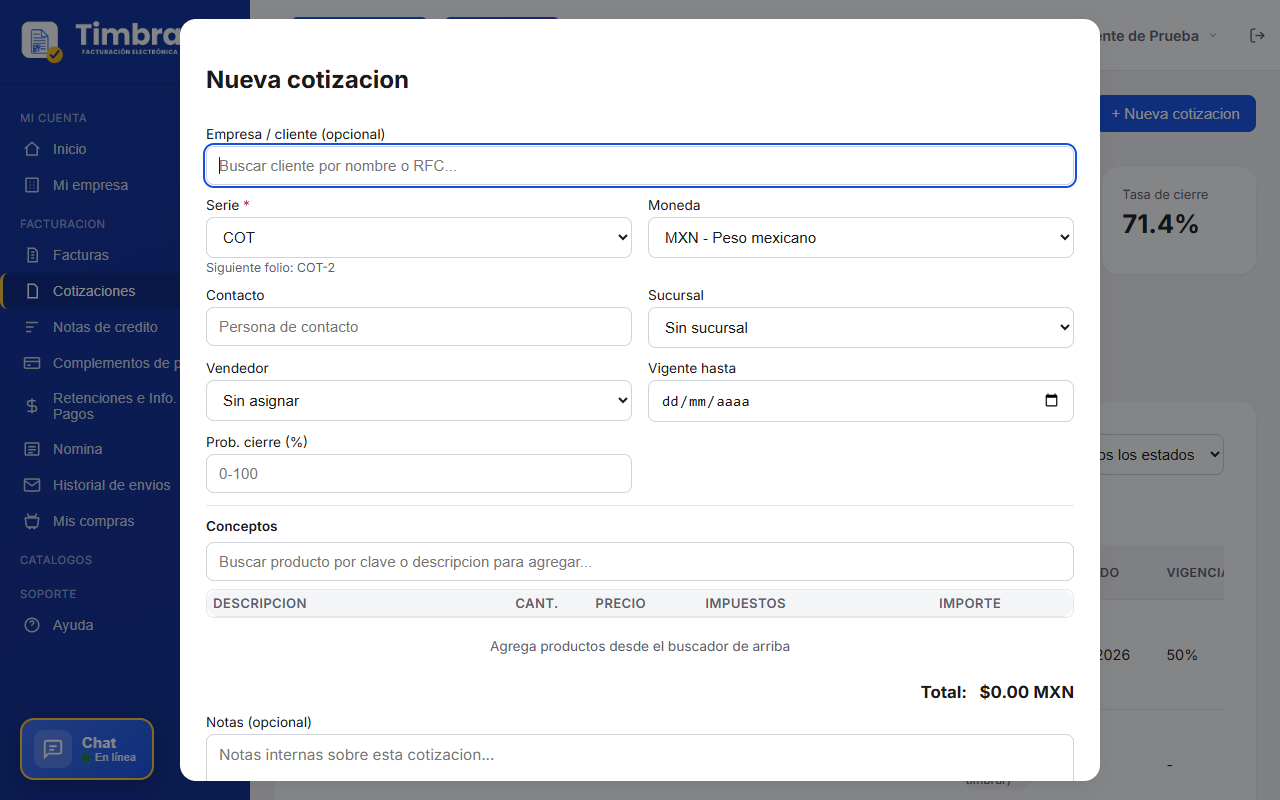Click the envelope icon for Historial de envios
The height and width of the screenshot is (800, 1280).
click(32, 485)
